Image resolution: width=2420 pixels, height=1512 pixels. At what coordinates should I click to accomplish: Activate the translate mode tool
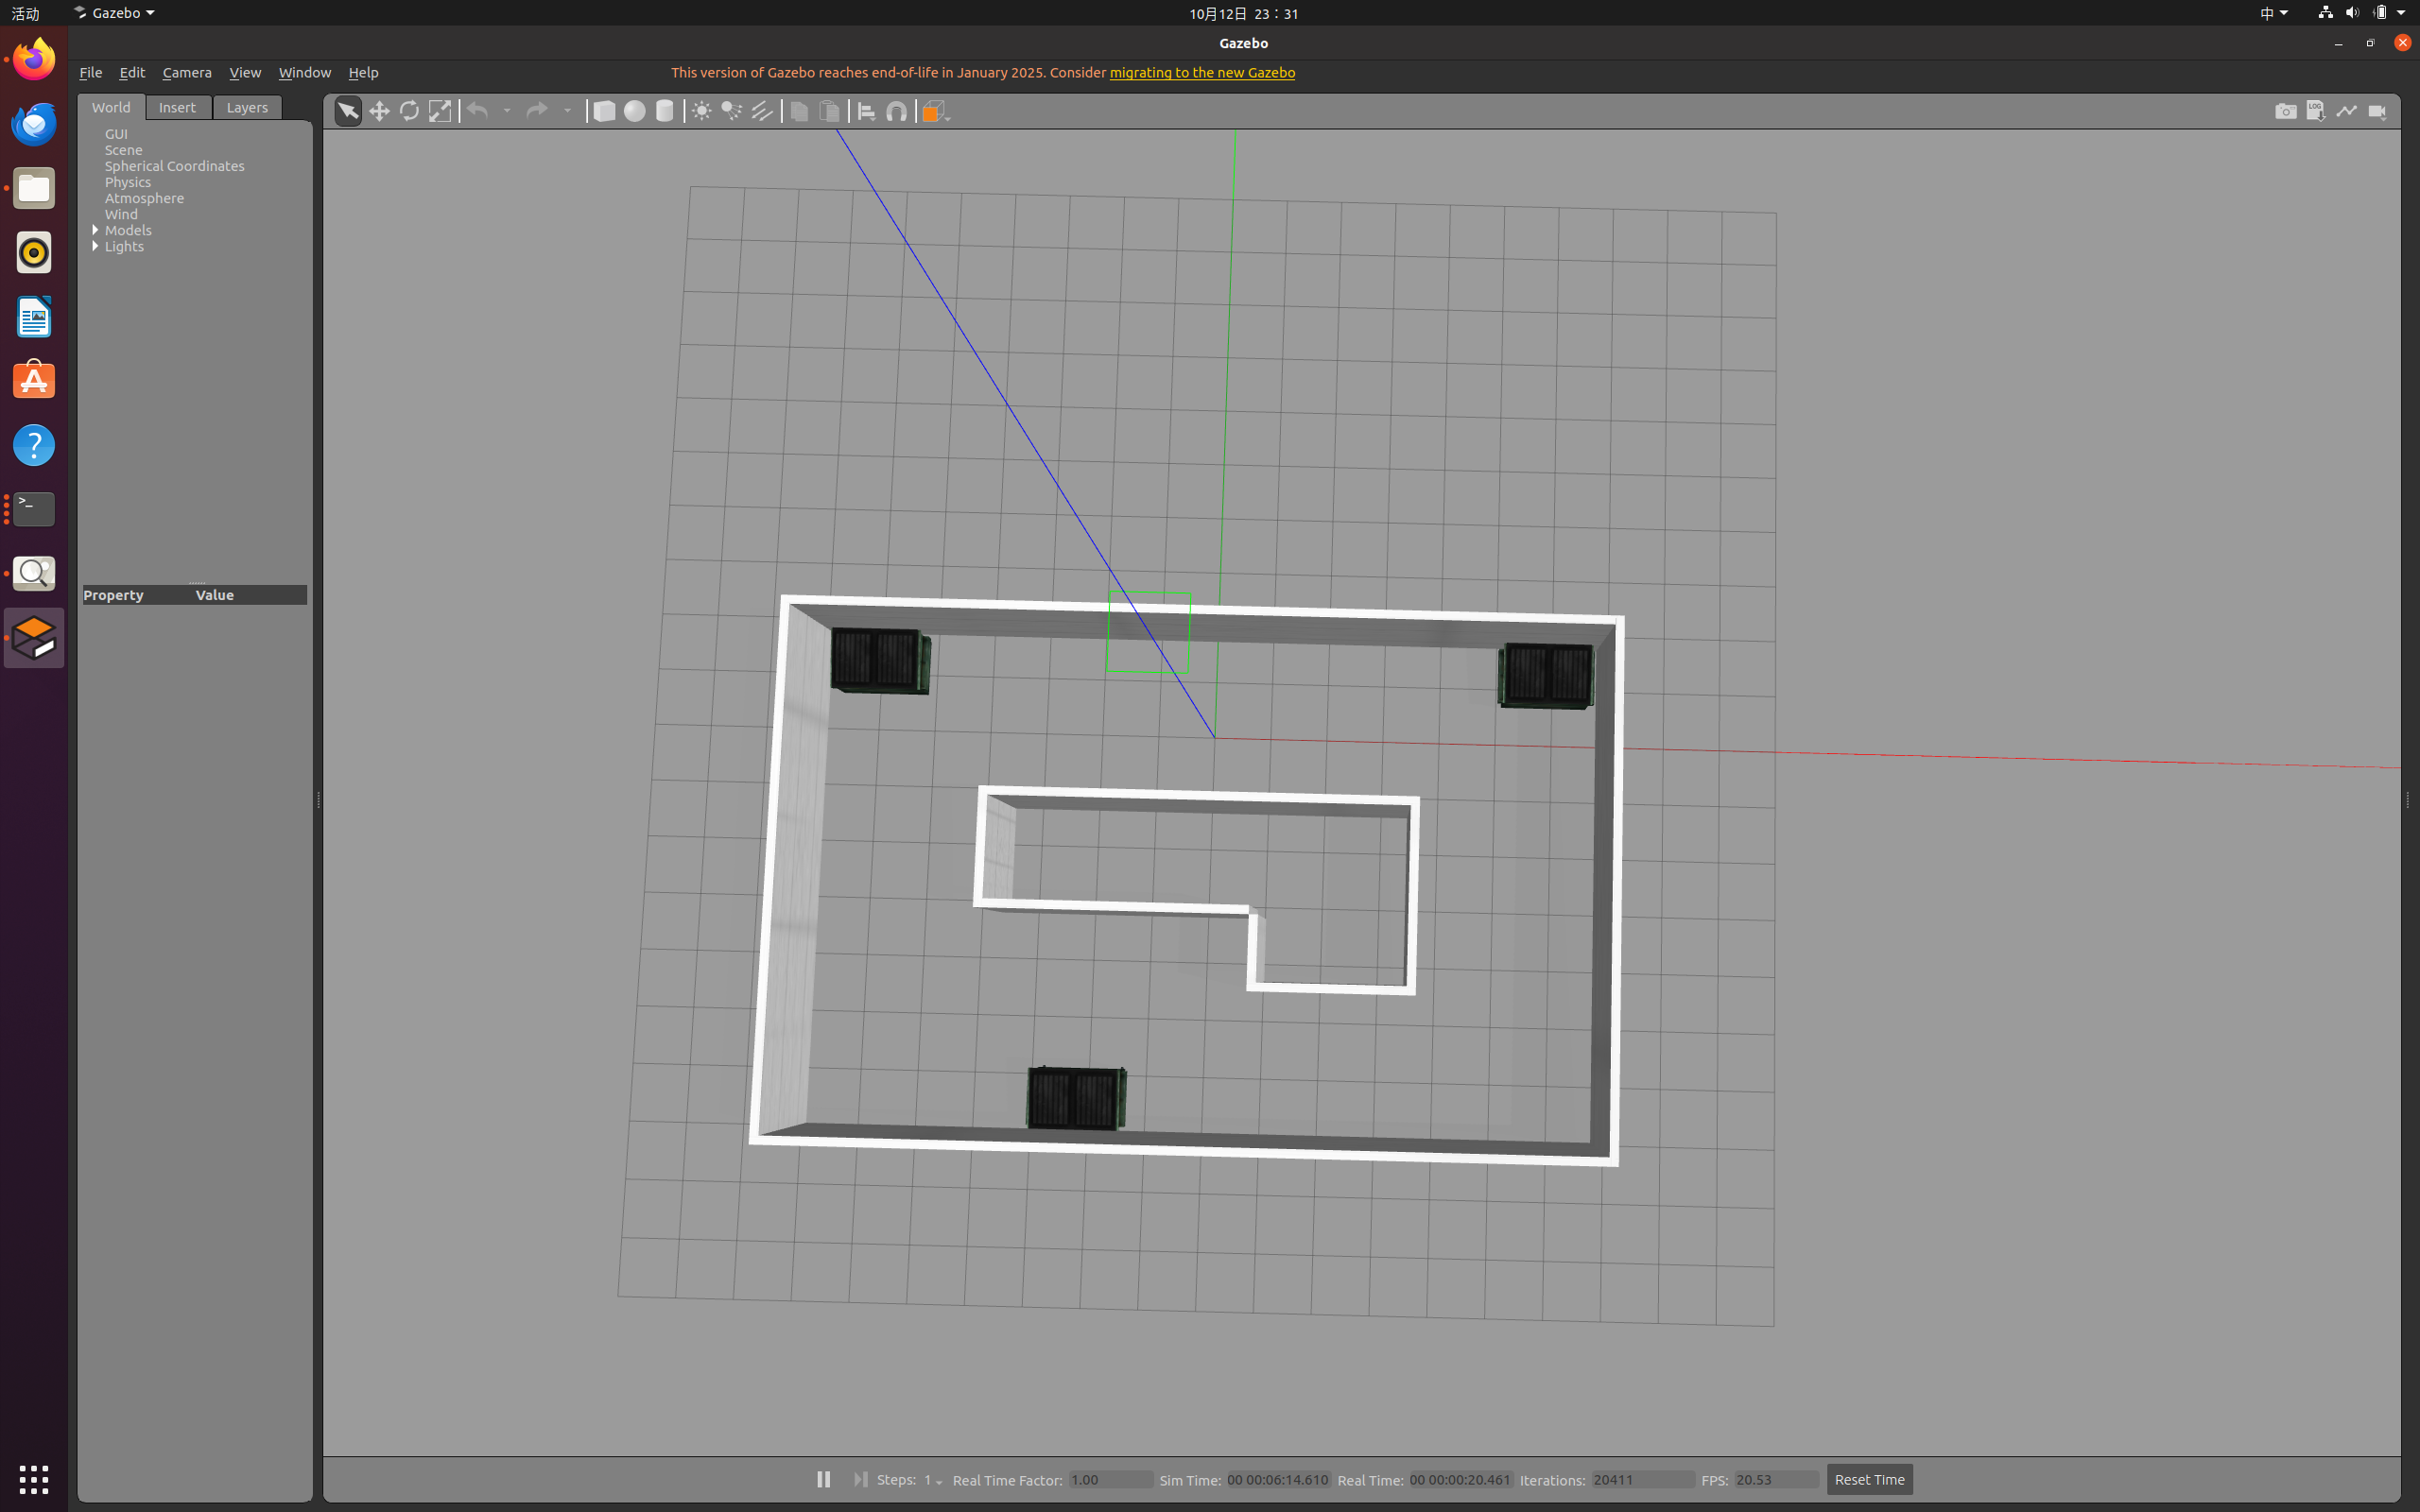379,111
